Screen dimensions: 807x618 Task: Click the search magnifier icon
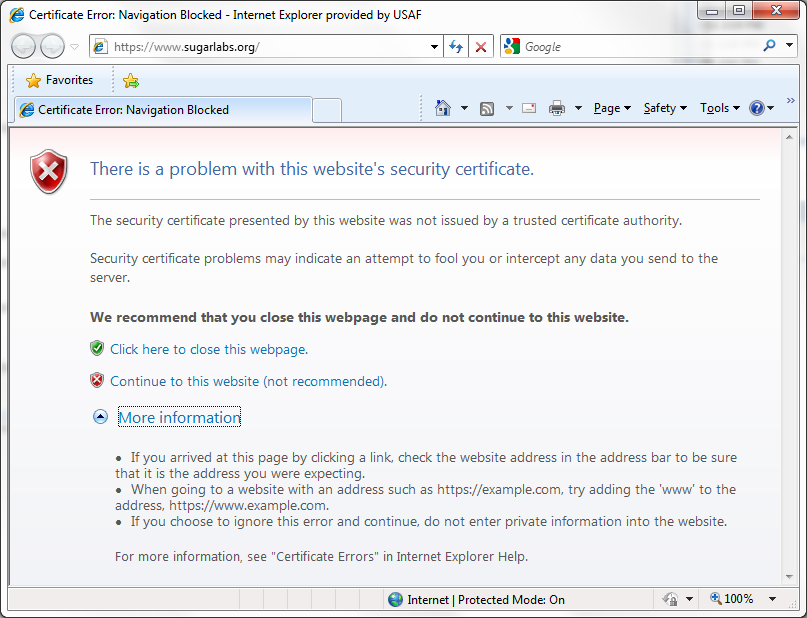pos(769,46)
